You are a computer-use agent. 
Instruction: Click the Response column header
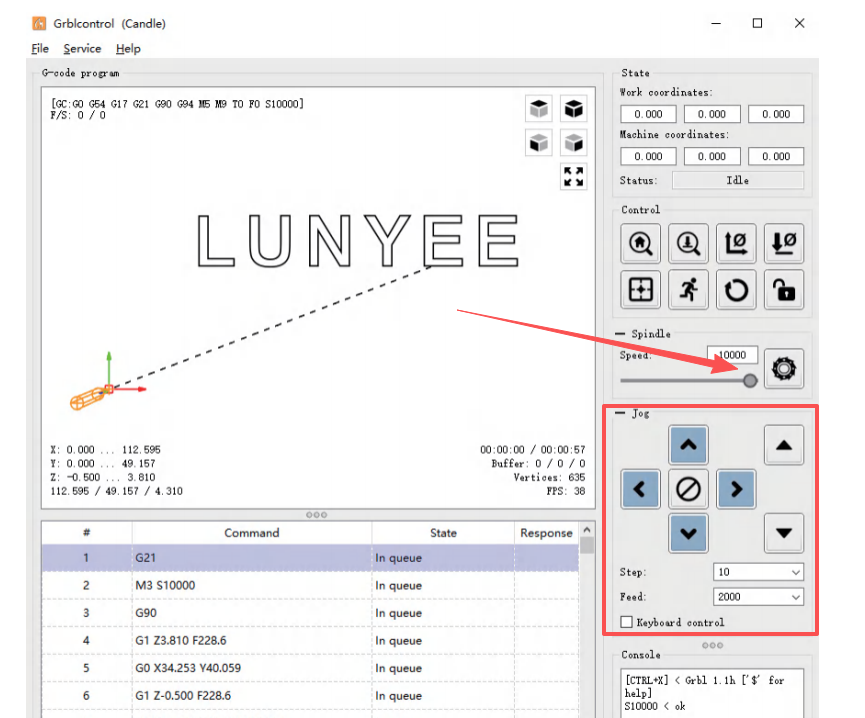point(546,533)
